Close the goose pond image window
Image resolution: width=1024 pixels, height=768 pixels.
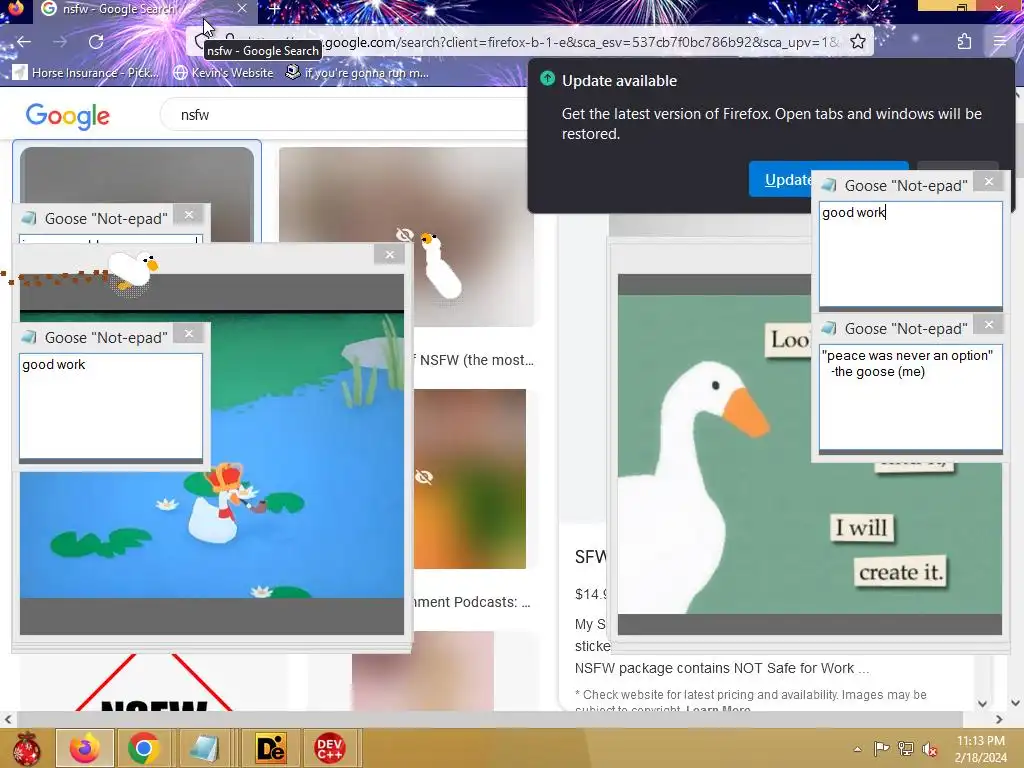(x=389, y=255)
